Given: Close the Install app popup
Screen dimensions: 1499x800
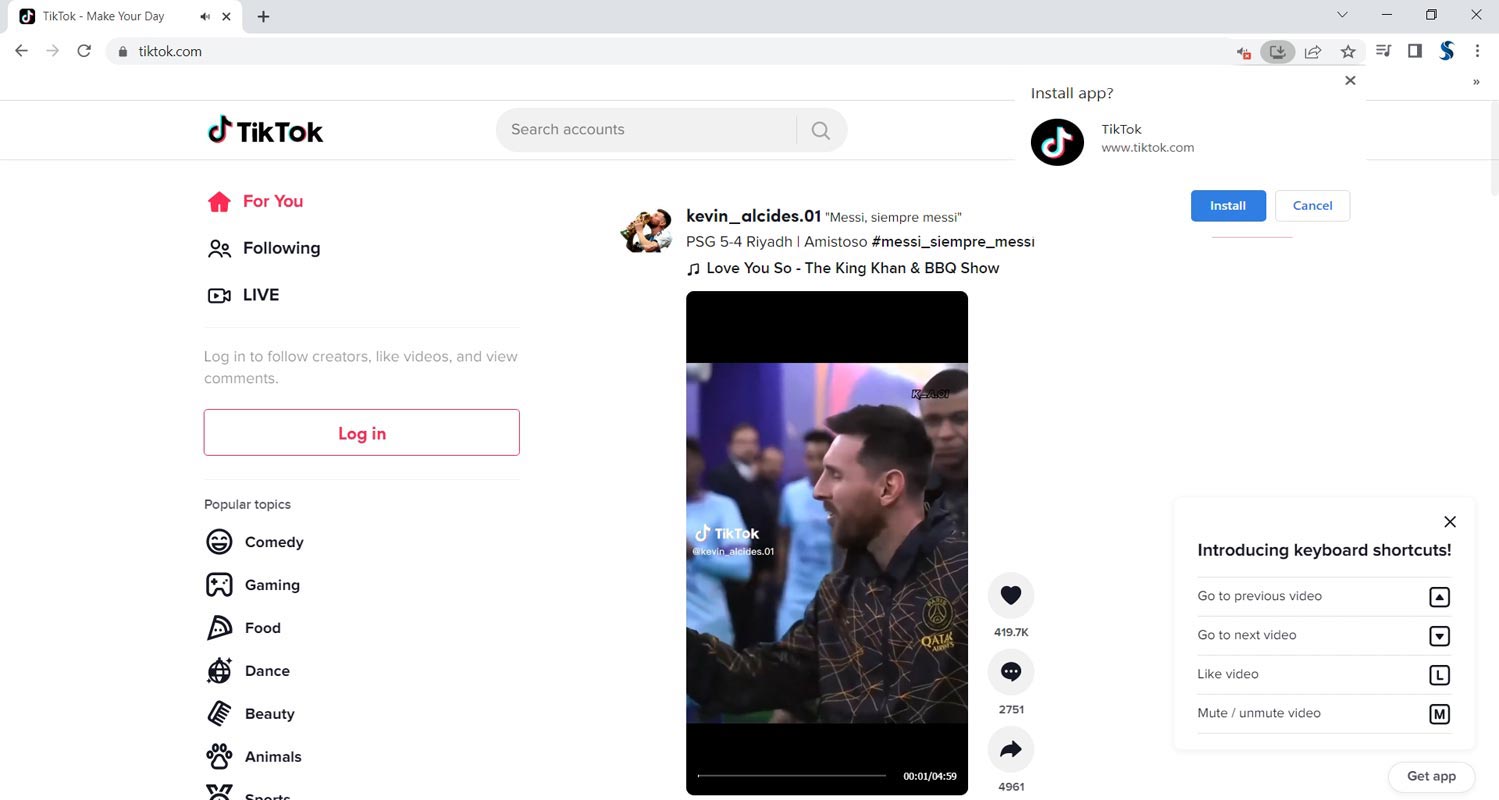Looking at the screenshot, I should click(x=1350, y=80).
